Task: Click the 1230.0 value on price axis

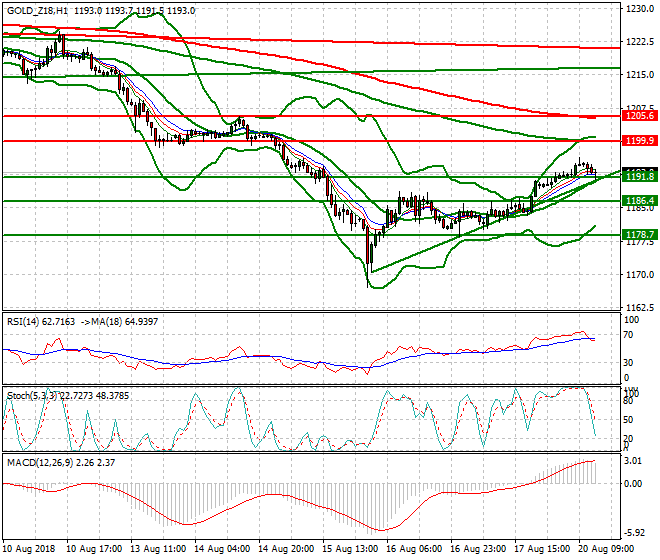Action: click(637, 9)
